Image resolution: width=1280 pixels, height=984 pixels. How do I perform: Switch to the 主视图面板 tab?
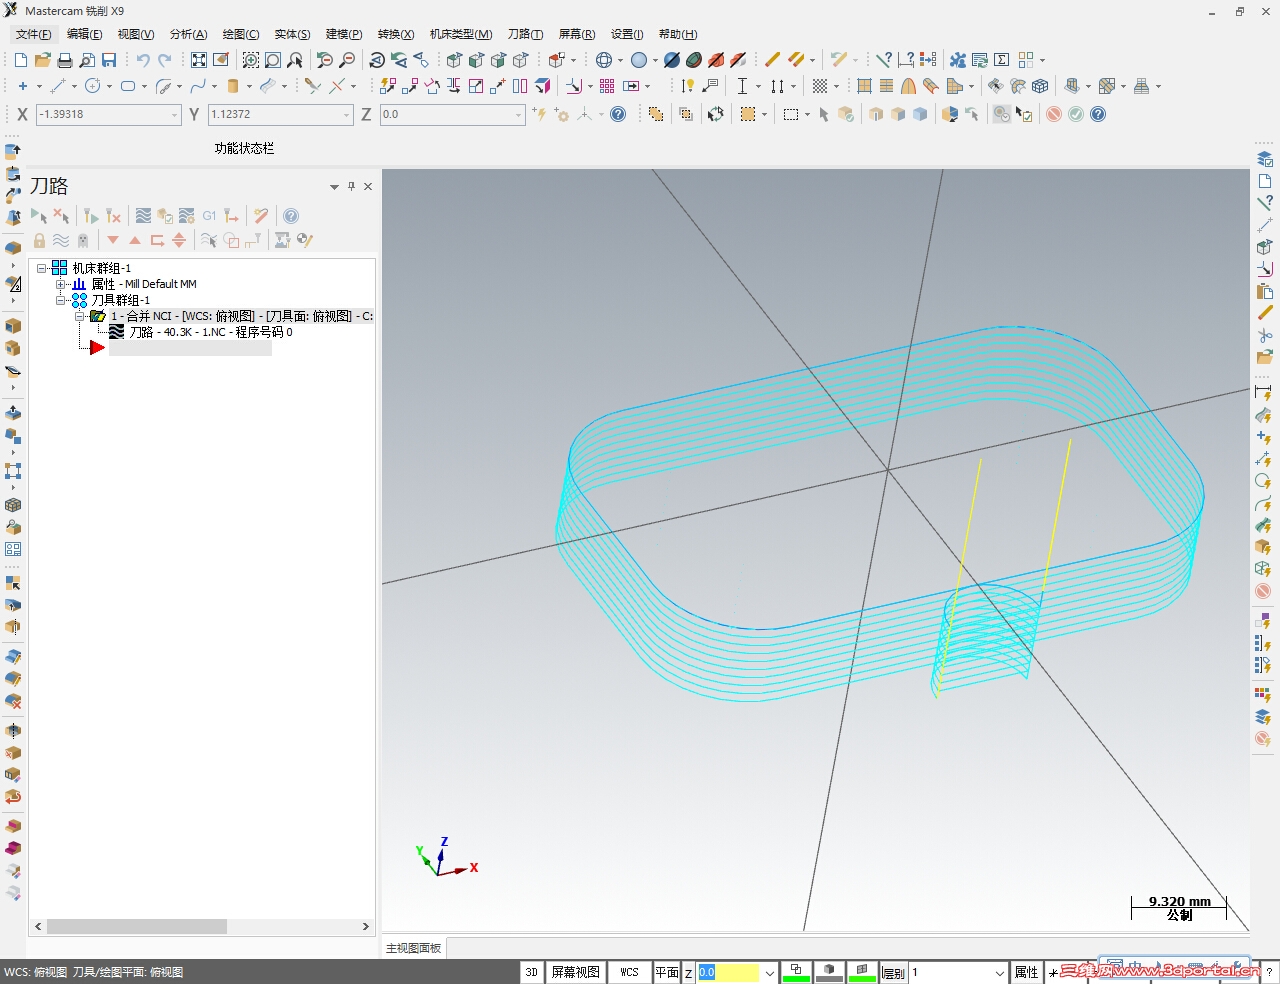point(414,948)
